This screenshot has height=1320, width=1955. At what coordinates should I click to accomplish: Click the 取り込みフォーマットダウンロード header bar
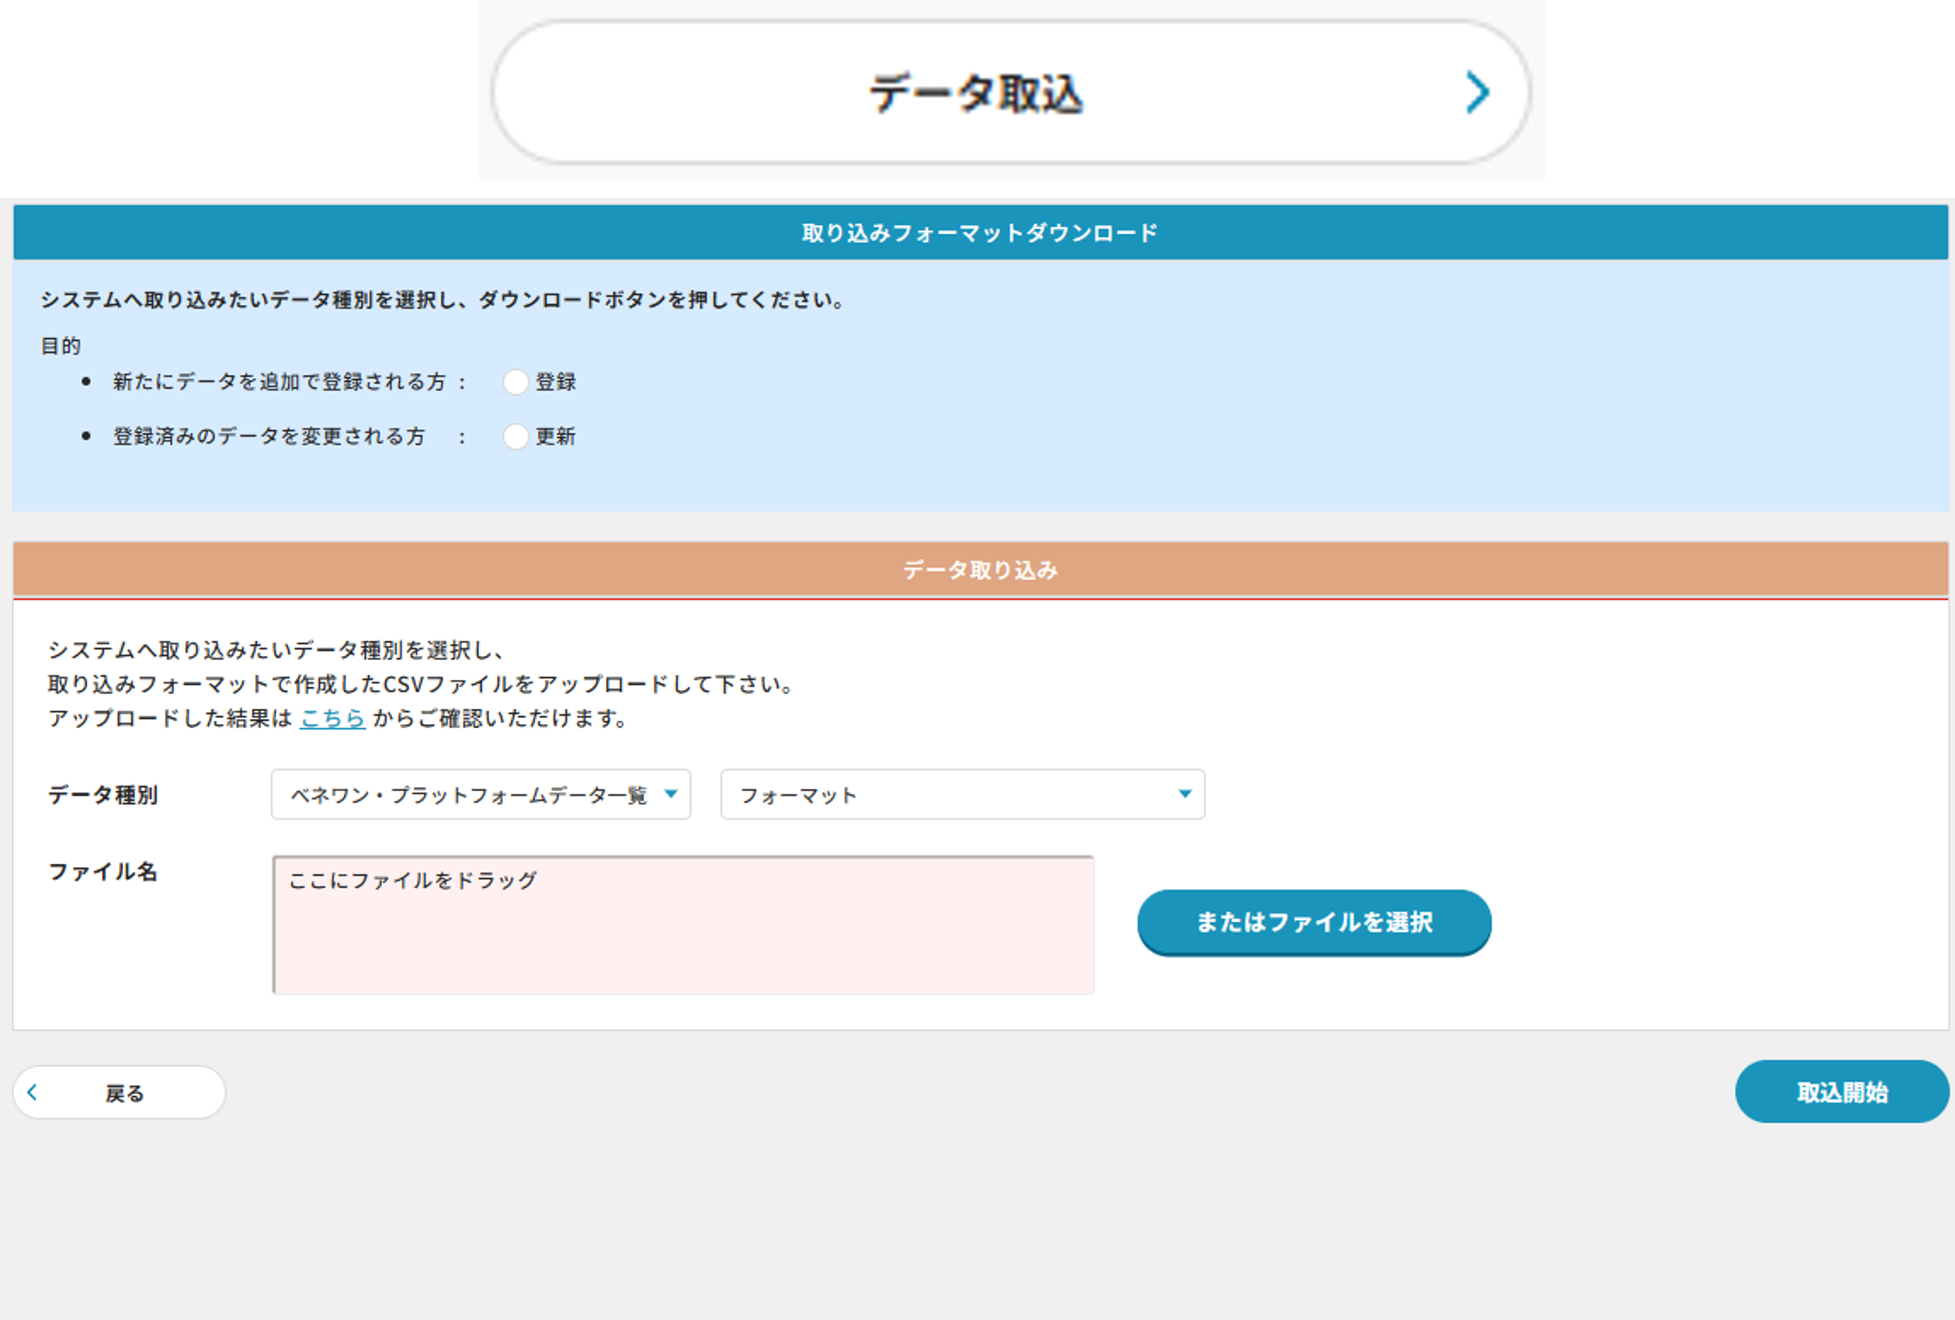tap(979, 233)
